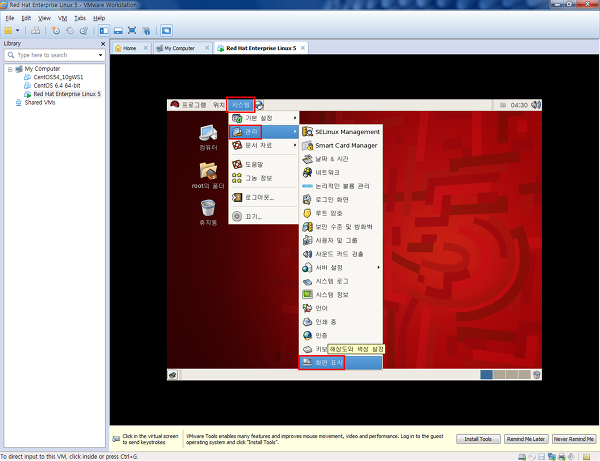Click the console view toolbar icon

(x=166, y=30)
